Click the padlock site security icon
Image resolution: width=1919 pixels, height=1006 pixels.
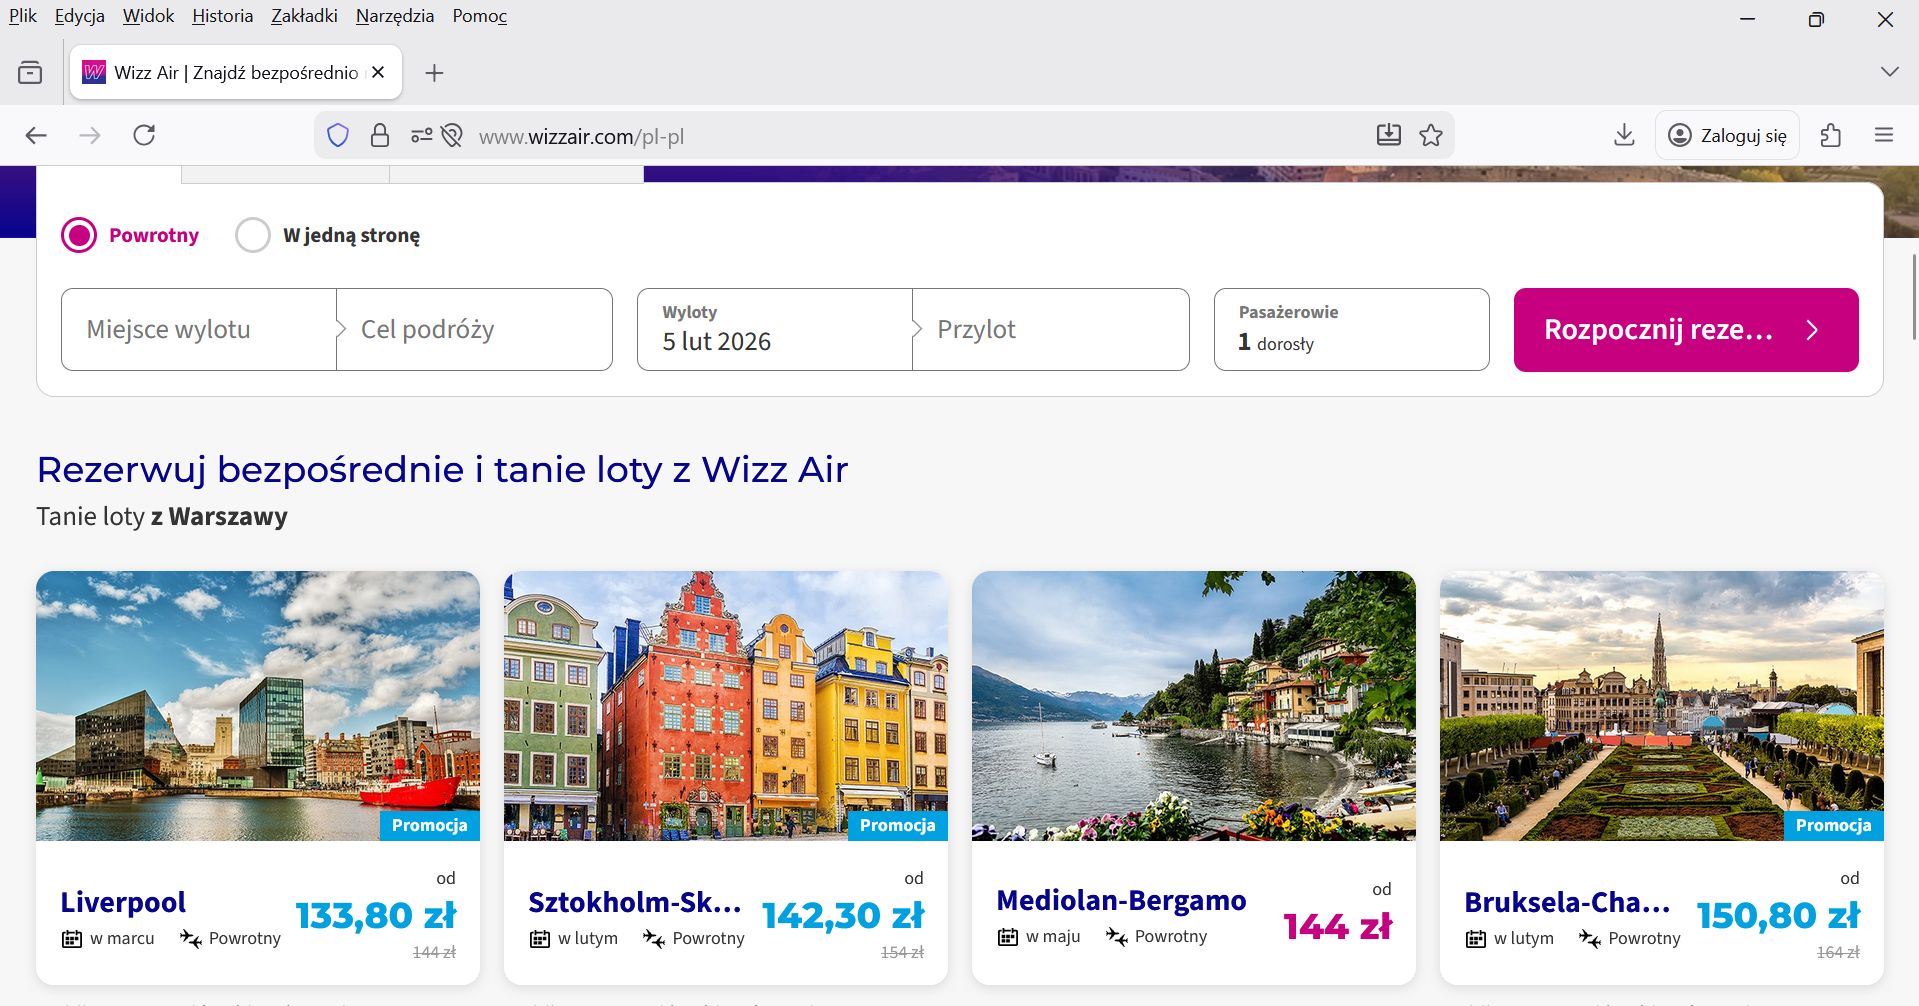click(380, 135)
